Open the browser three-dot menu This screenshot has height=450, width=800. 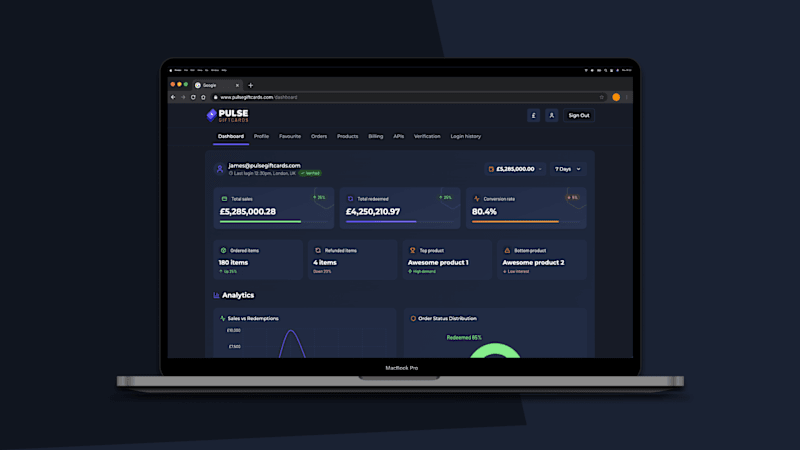pyautogui.click(x=627, y=97)
